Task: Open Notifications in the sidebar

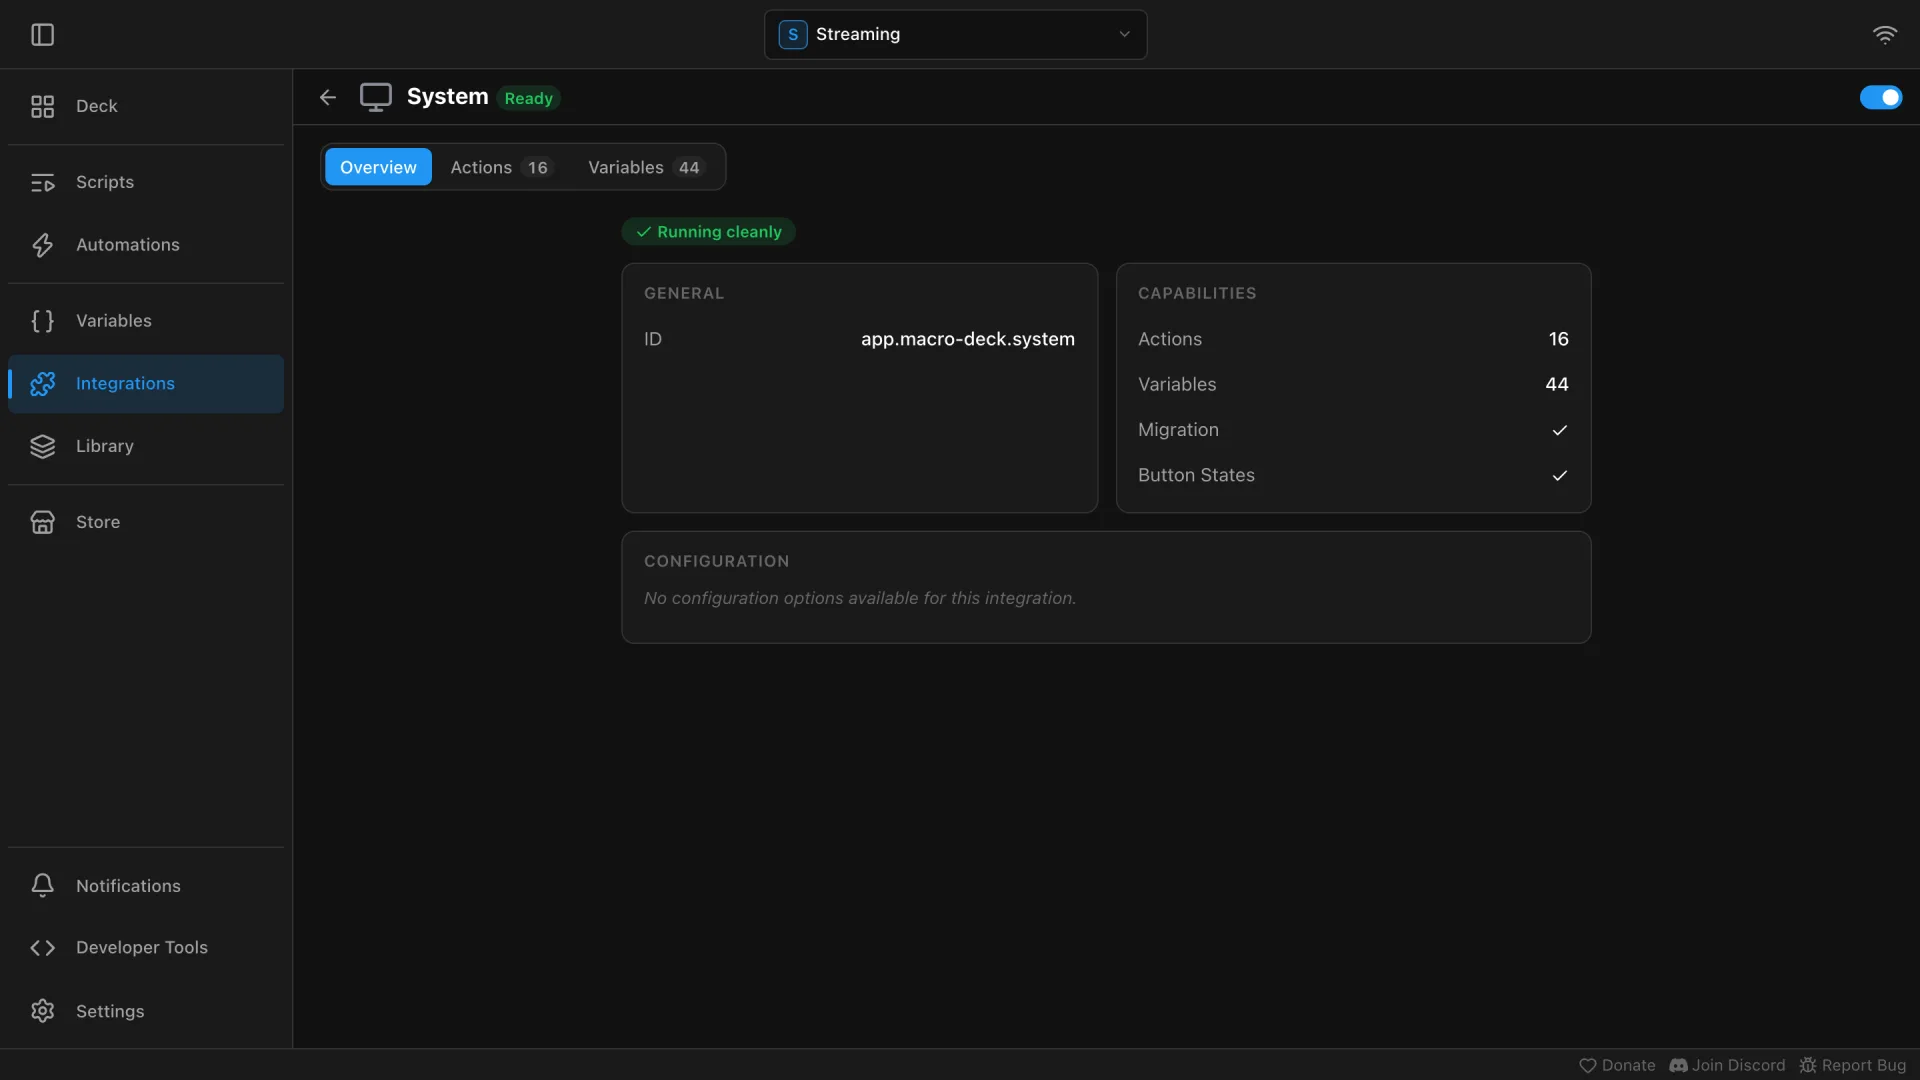Action: click(146, 886)
